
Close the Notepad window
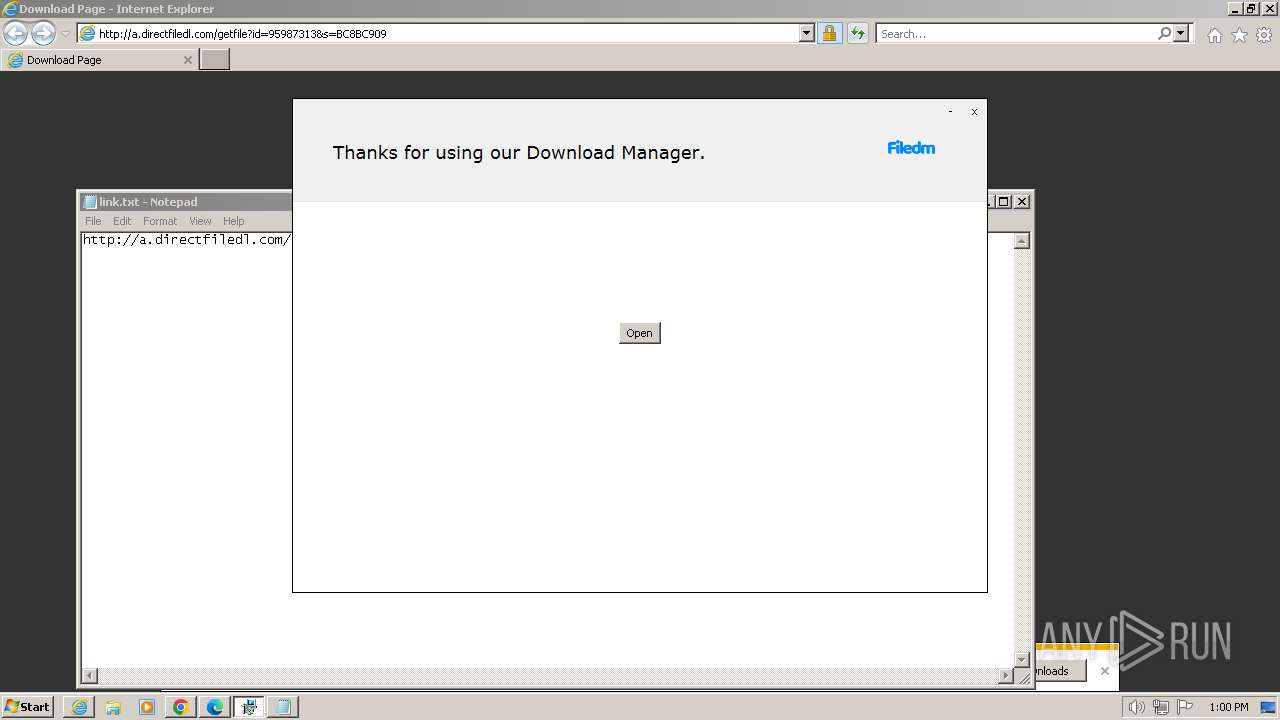coord(1022,201)
